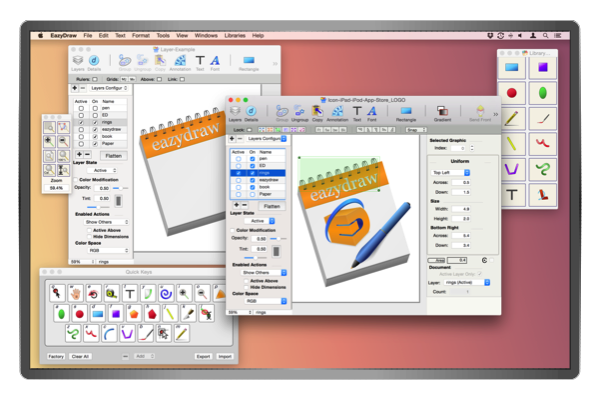Click Flatten in the Layer-Example window
The height and width of the screenshot is (400, 600).
pyautogui.click(x=114, y=156)
